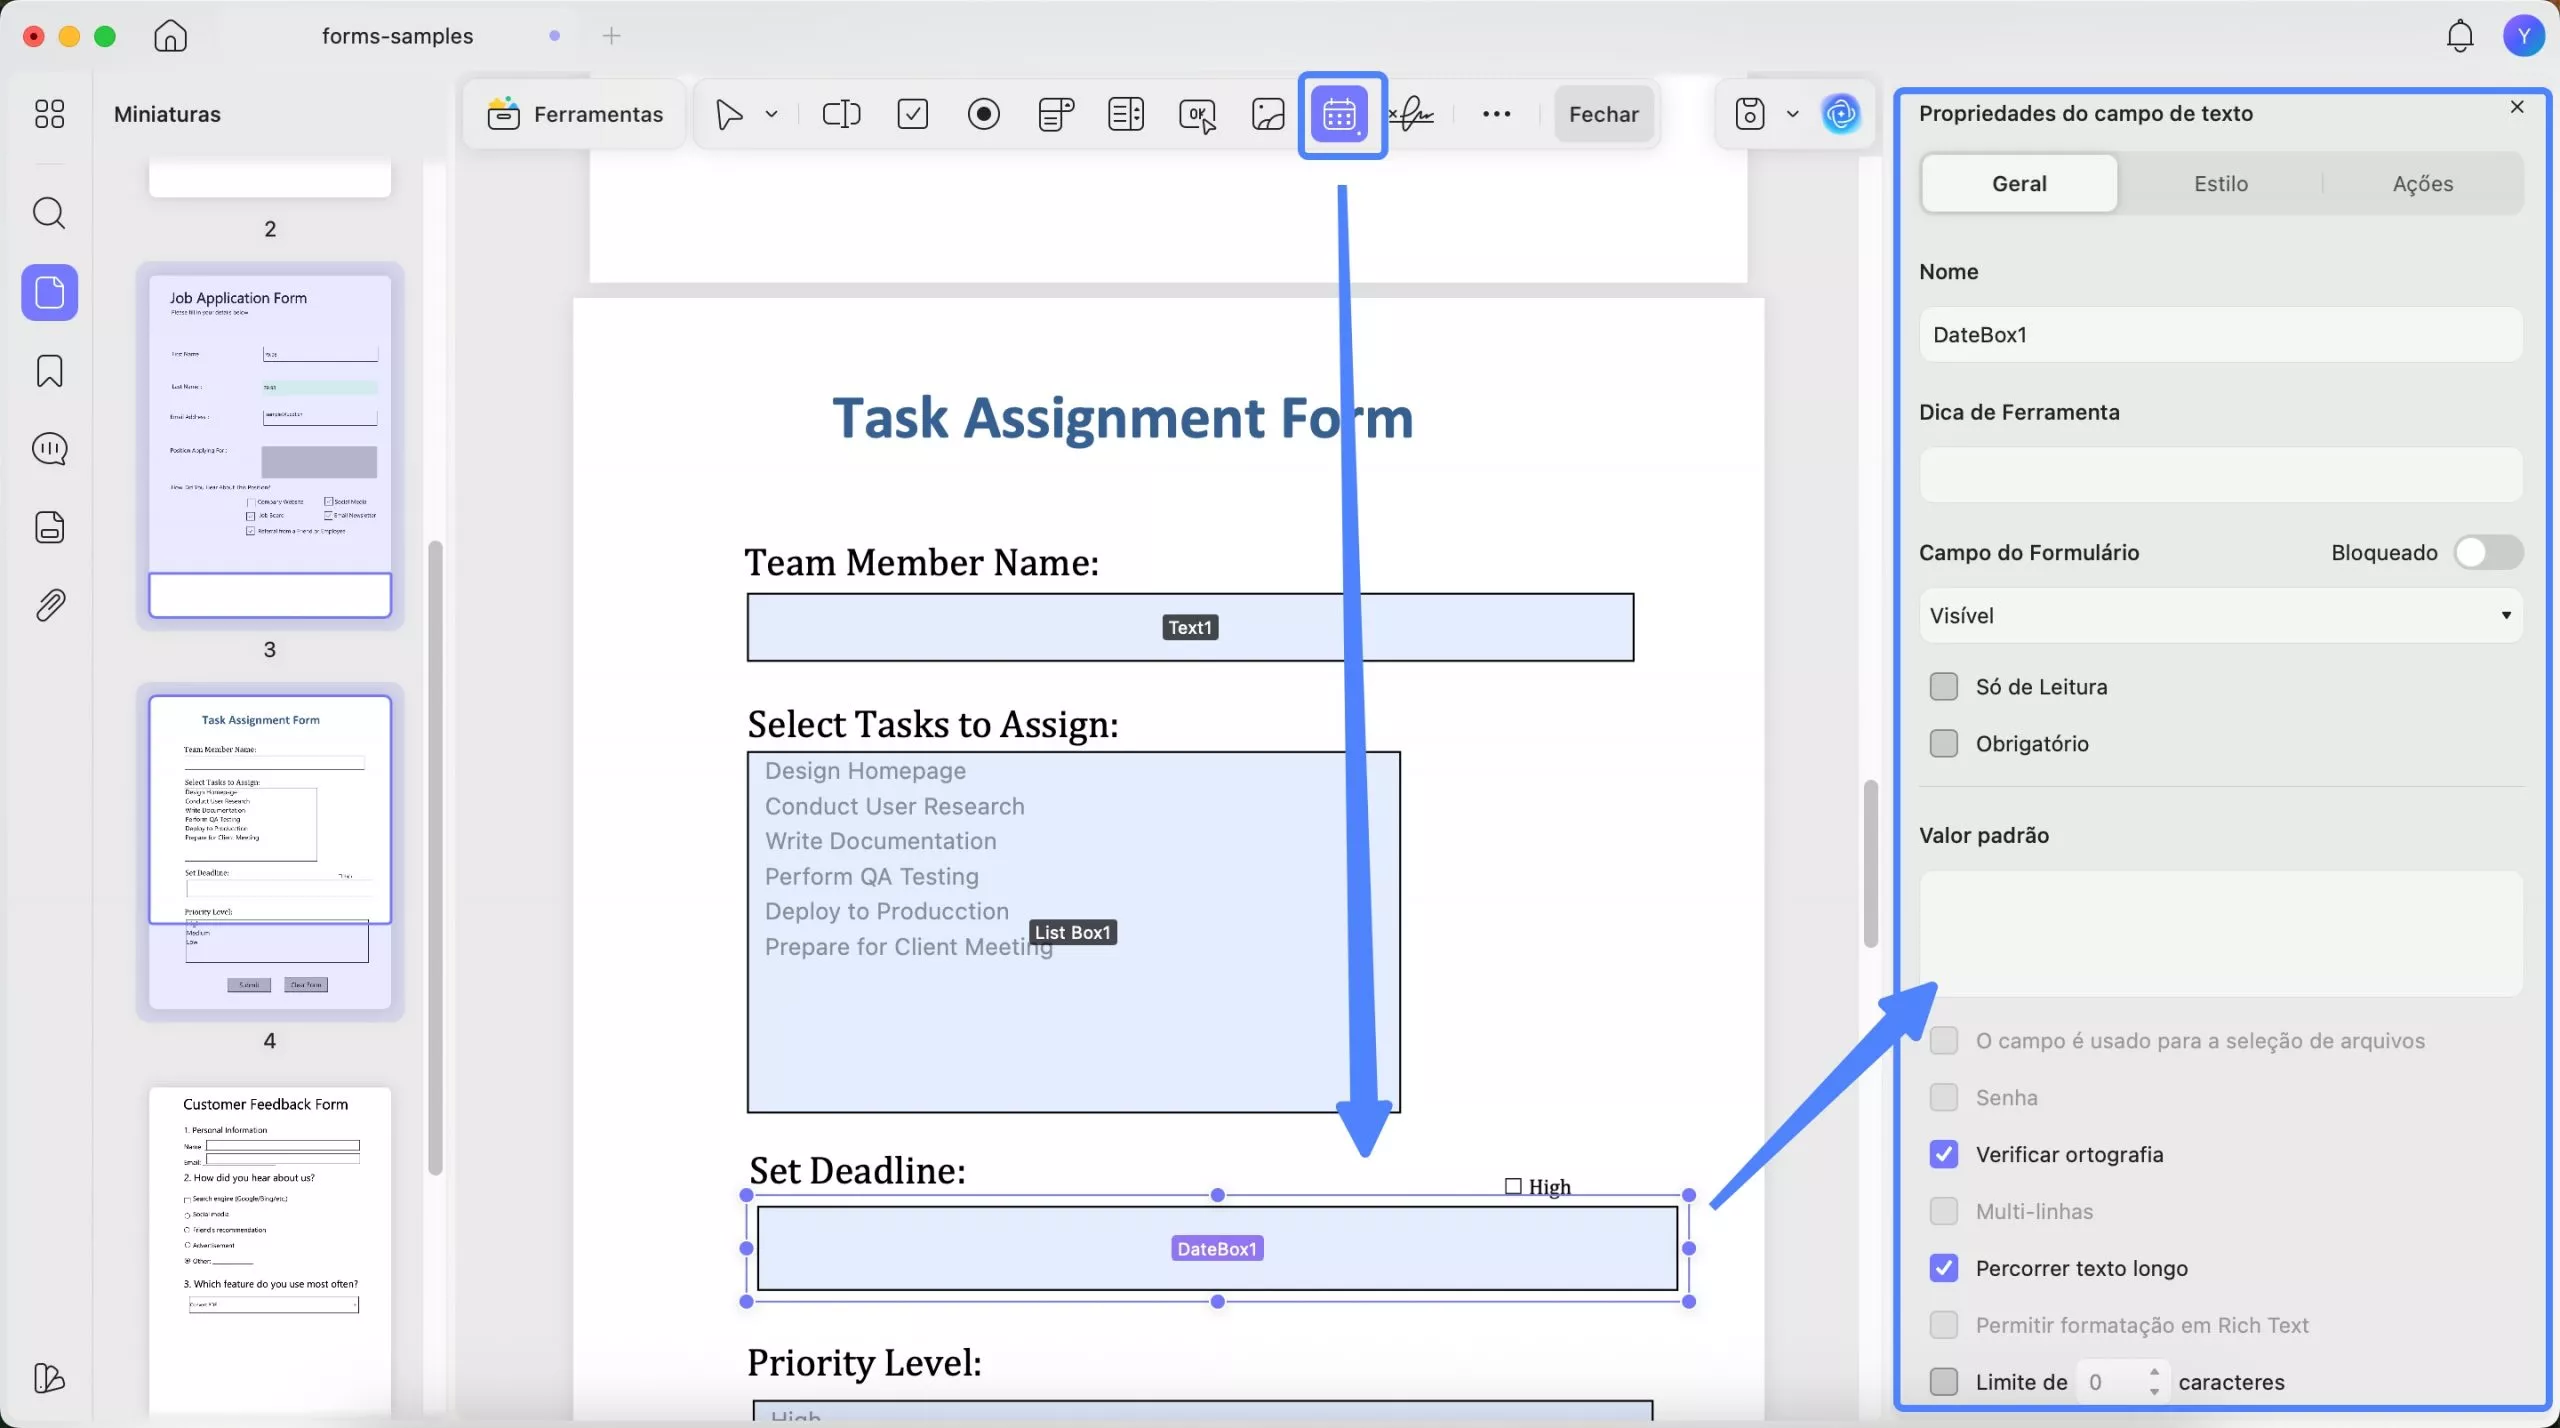Screen dimensions: 2560x1428
Task: Click the Valor padrão text area
Action: click(2220, 933)
